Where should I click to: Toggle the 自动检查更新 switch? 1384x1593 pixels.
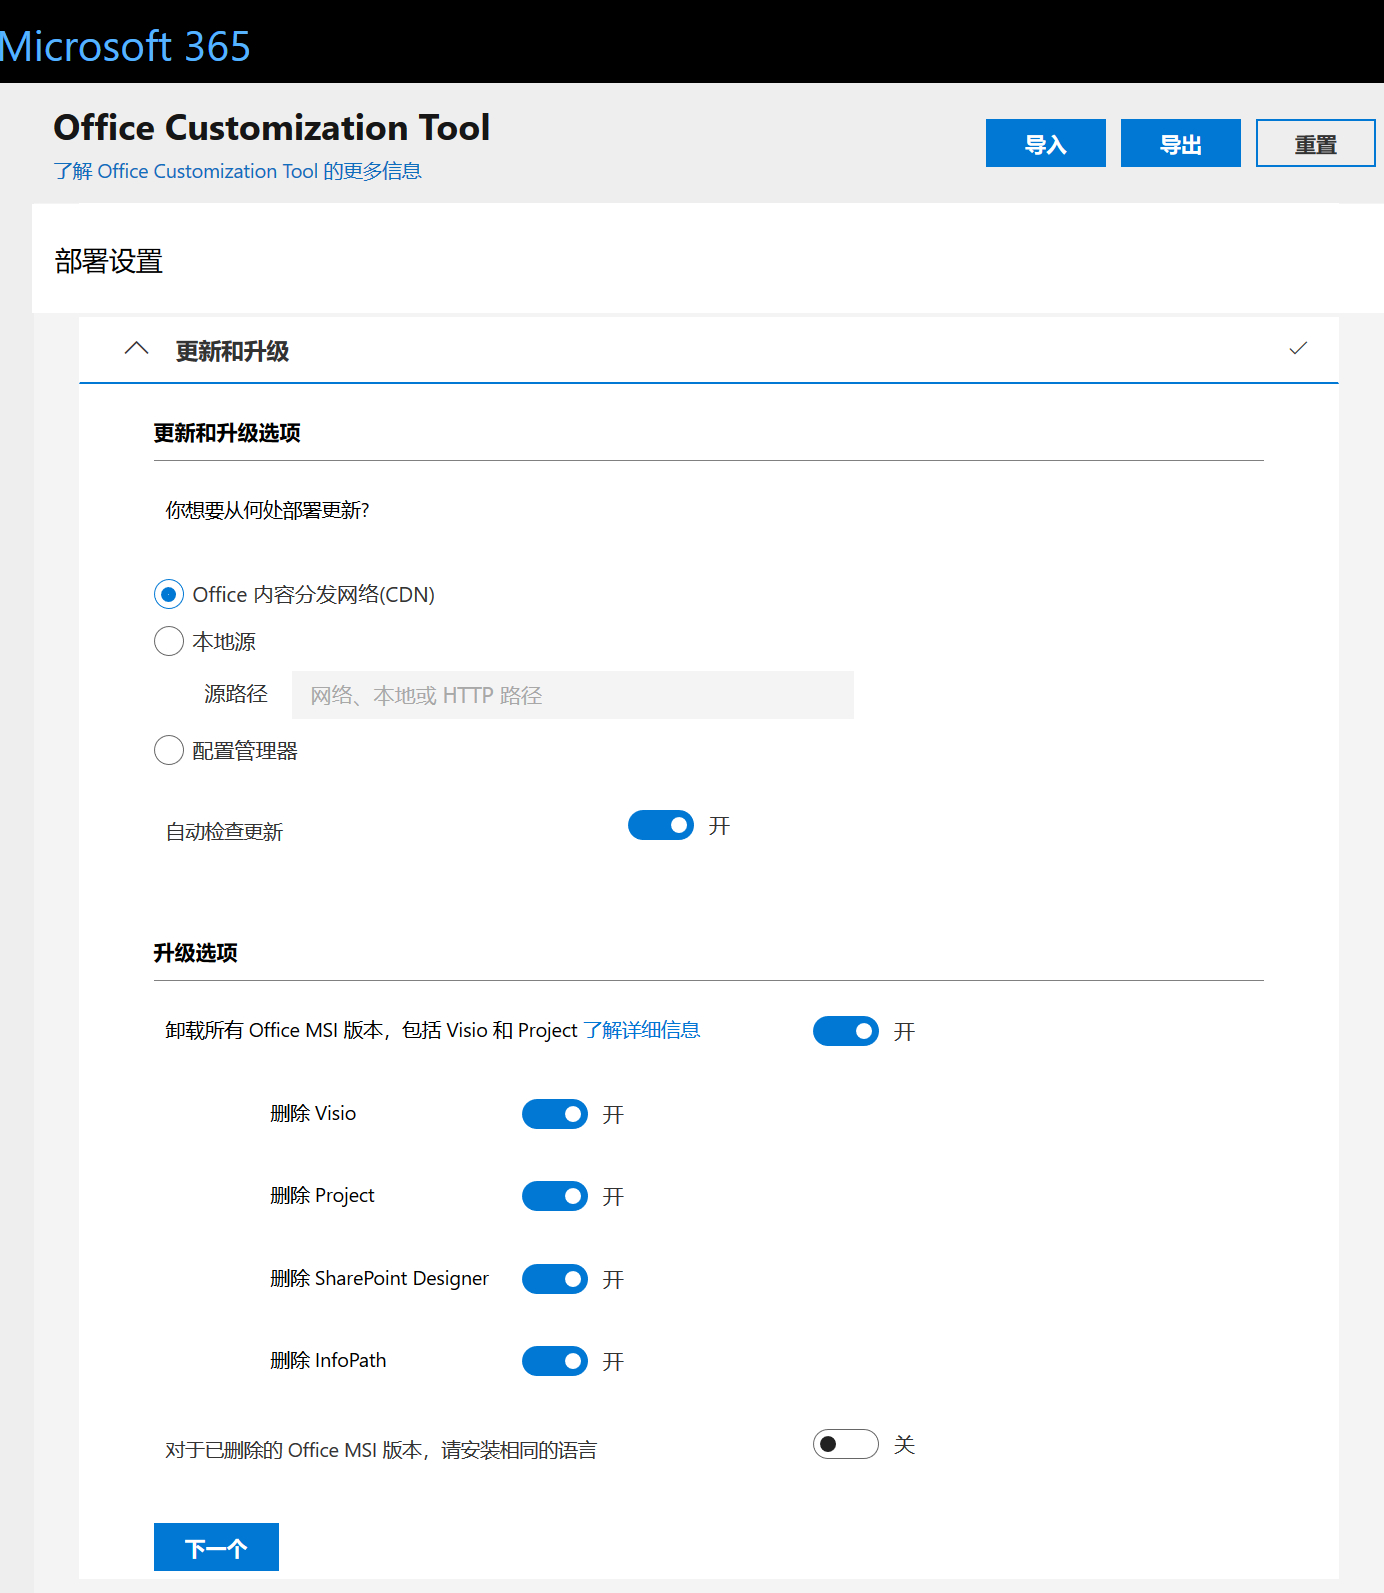661,825
